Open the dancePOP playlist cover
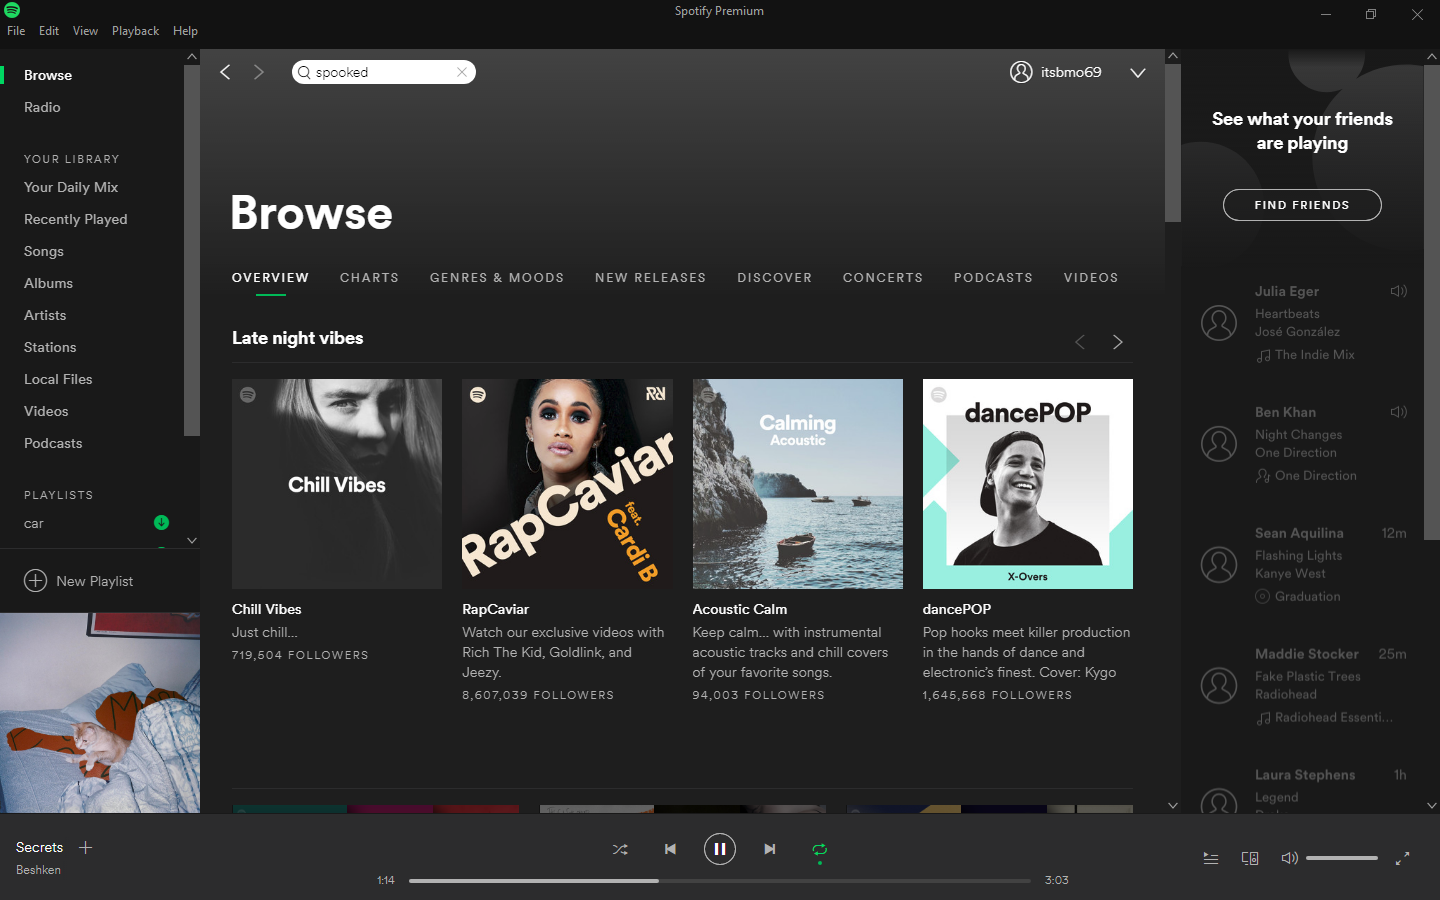 click(x=1028, y=484)
